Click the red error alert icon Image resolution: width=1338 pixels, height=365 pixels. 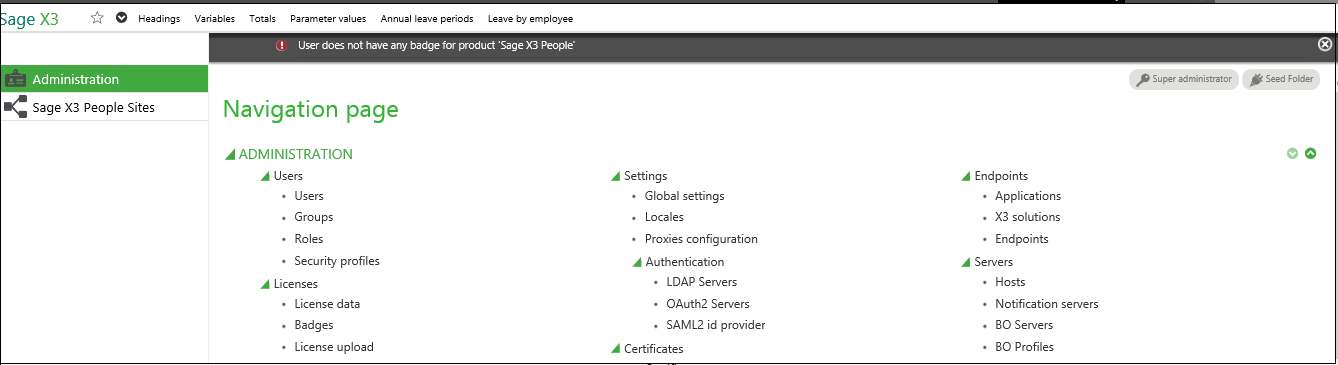click(x=282, y=46)
